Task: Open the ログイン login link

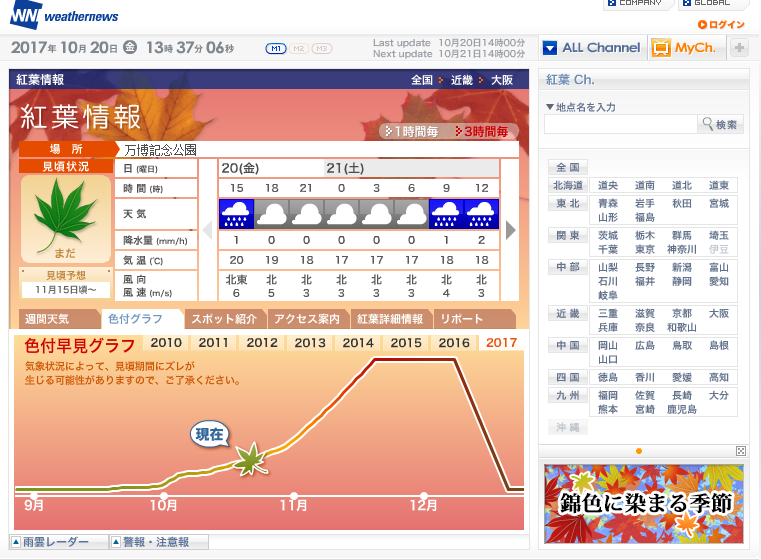Action: coord(721,24)
